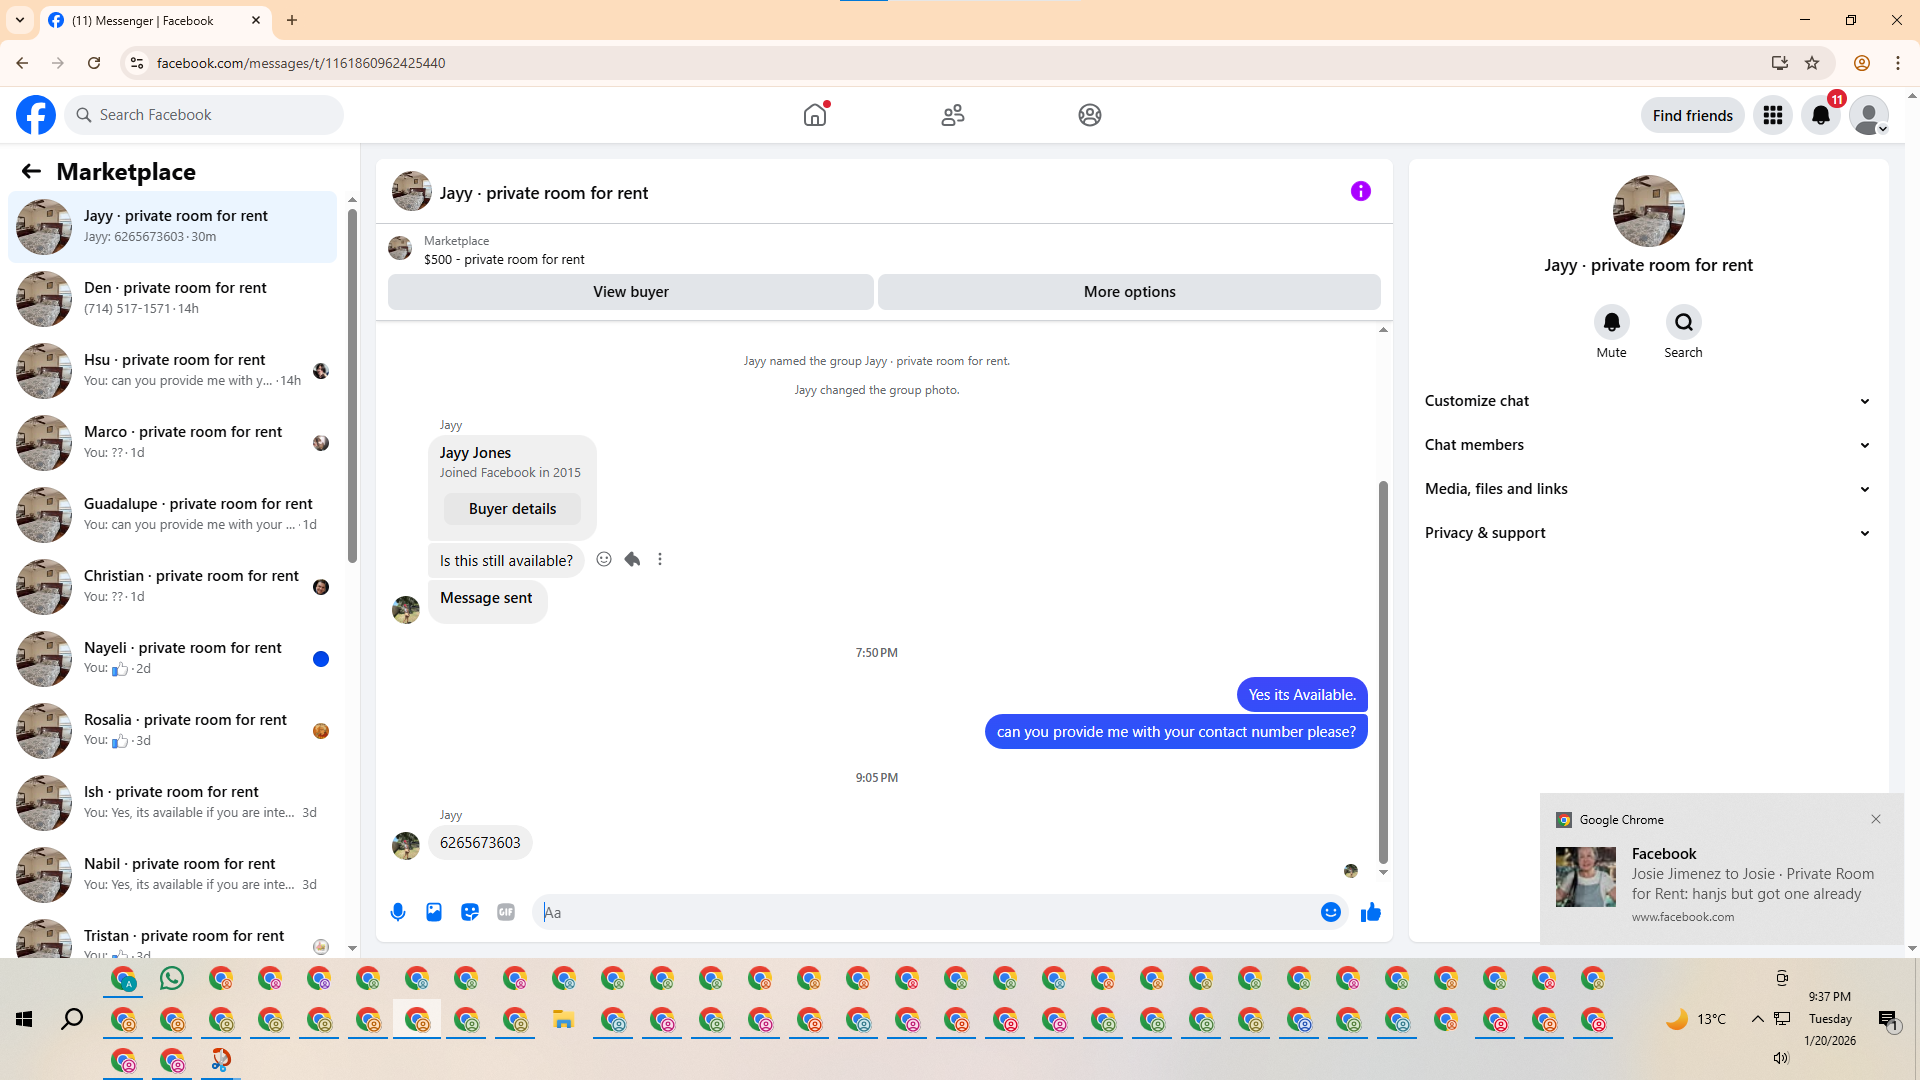Open the Nayeli private room chat
The height and width of the screenshot is (1080, 1920).
(173, 659)
